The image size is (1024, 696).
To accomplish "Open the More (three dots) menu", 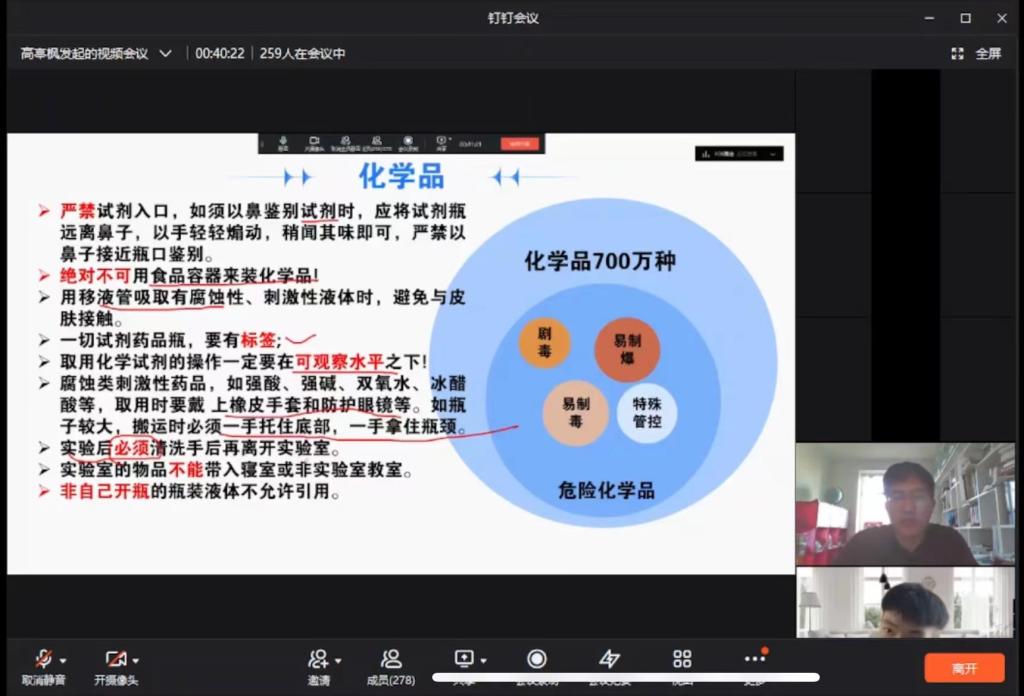I will click(755, 659).
